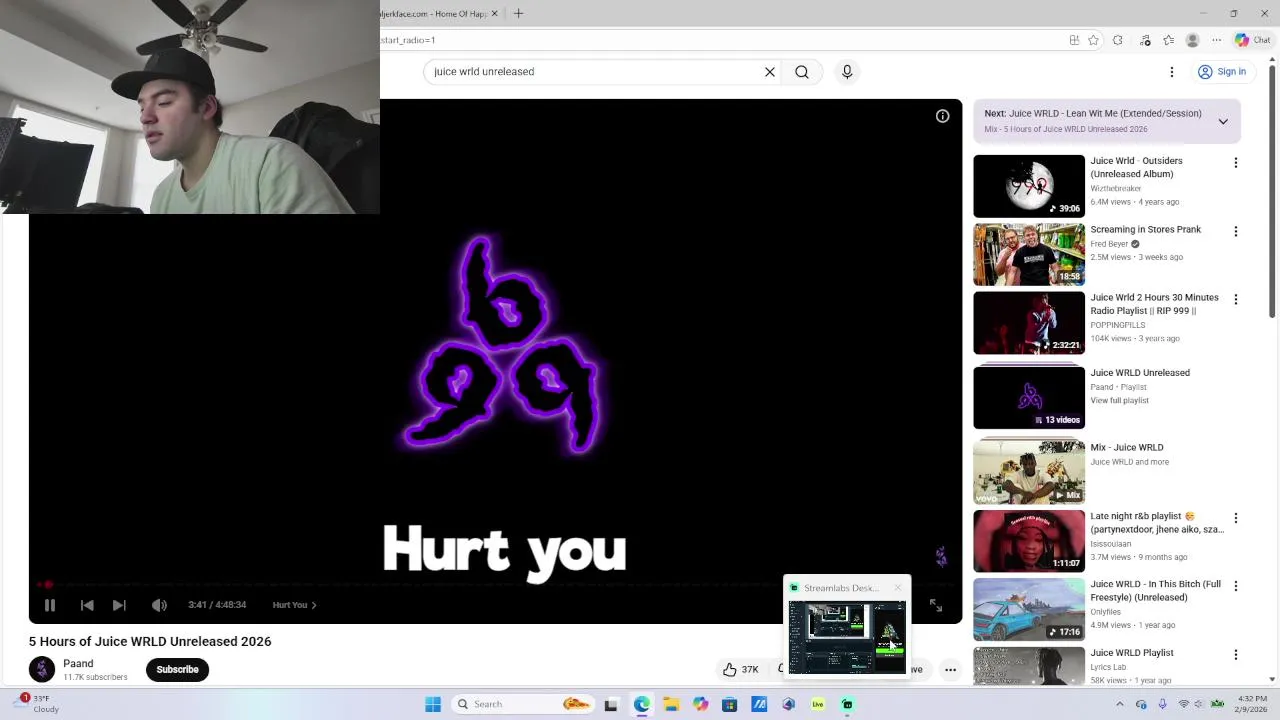Open the browser Favorites list icon
Screen dimensions: 1280x720
(x=1168, y=40)
